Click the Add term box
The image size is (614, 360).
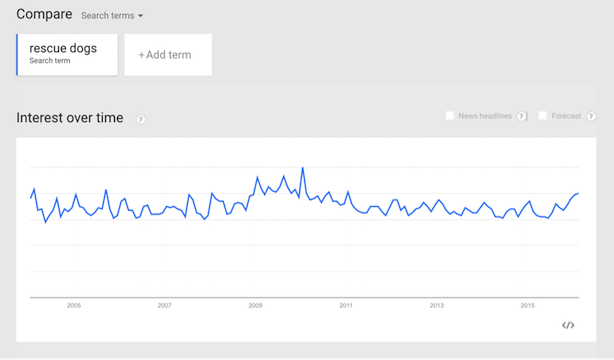pyautogui.click(x=168, y=54)
